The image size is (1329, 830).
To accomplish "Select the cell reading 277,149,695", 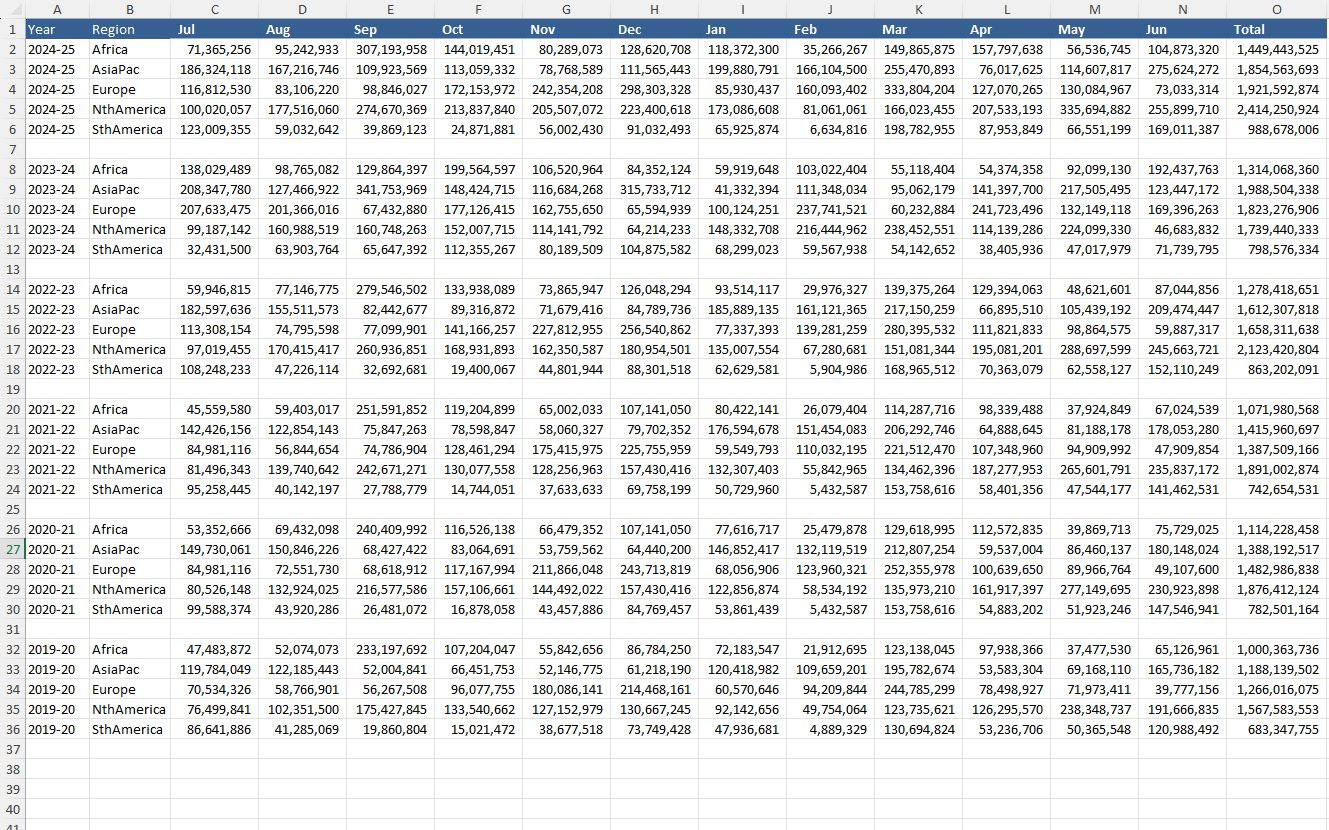I will click(x=1094, y=589).
